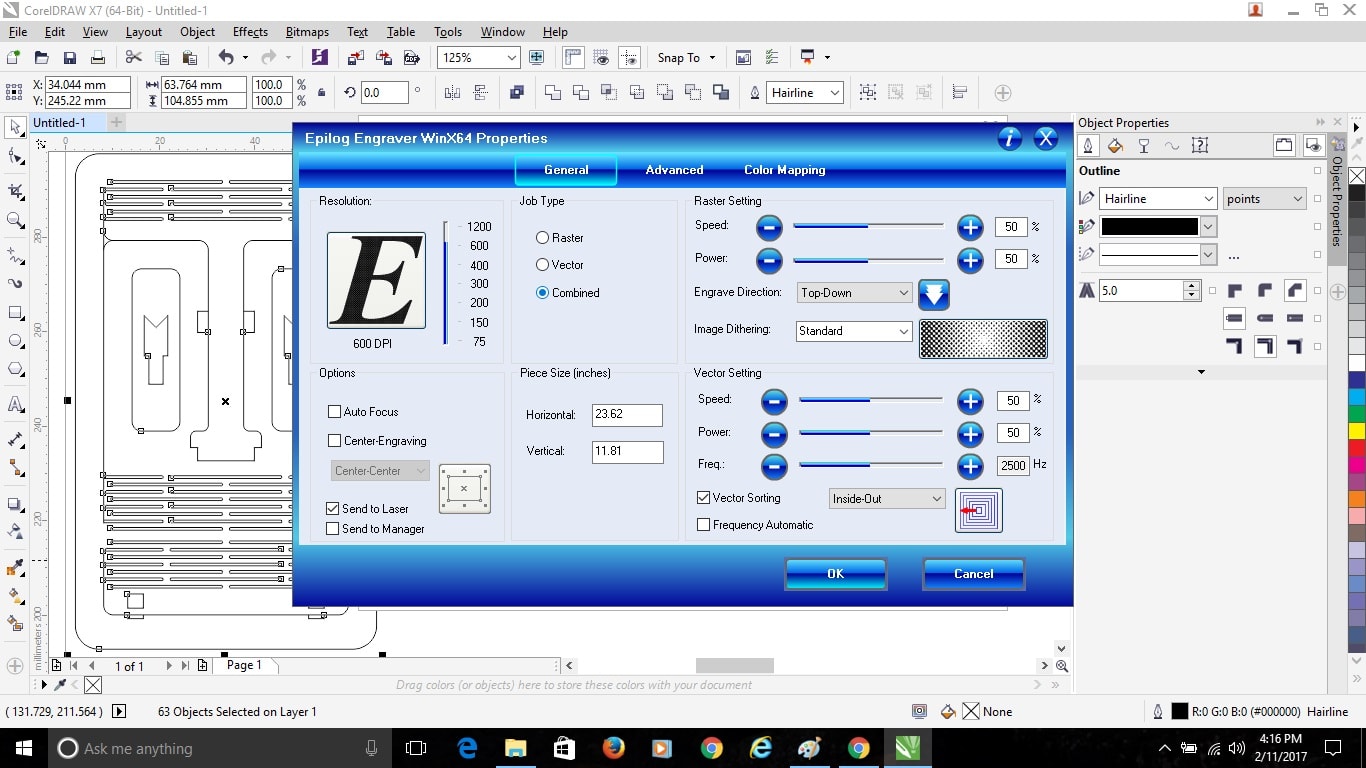The width and height of the screenshot is (1366, 768).
Task: Click the blue info button in Epilog dialog
Action: click(1010, 138)
